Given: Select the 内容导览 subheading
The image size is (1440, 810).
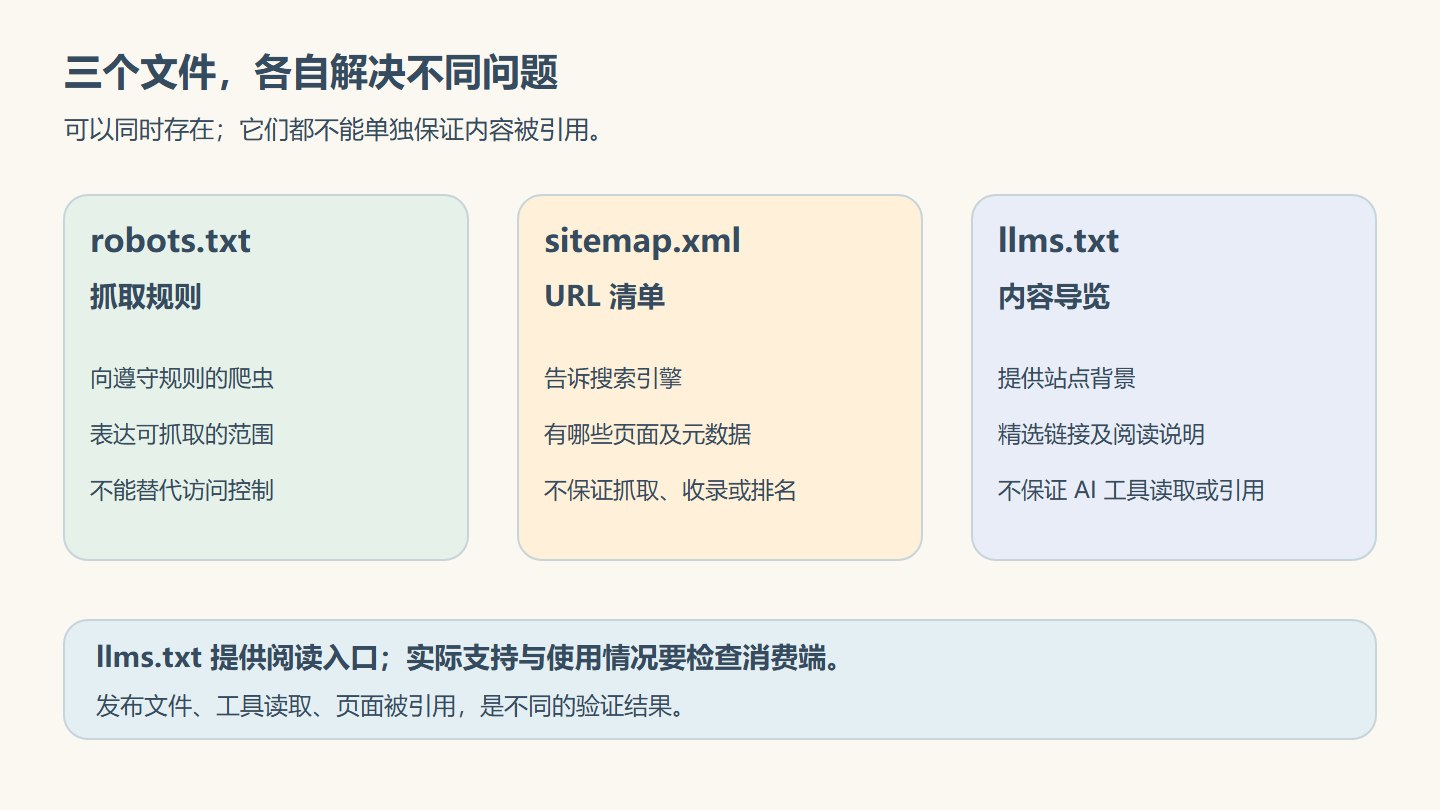Looking at the screenshot, I should [1053, 297].
